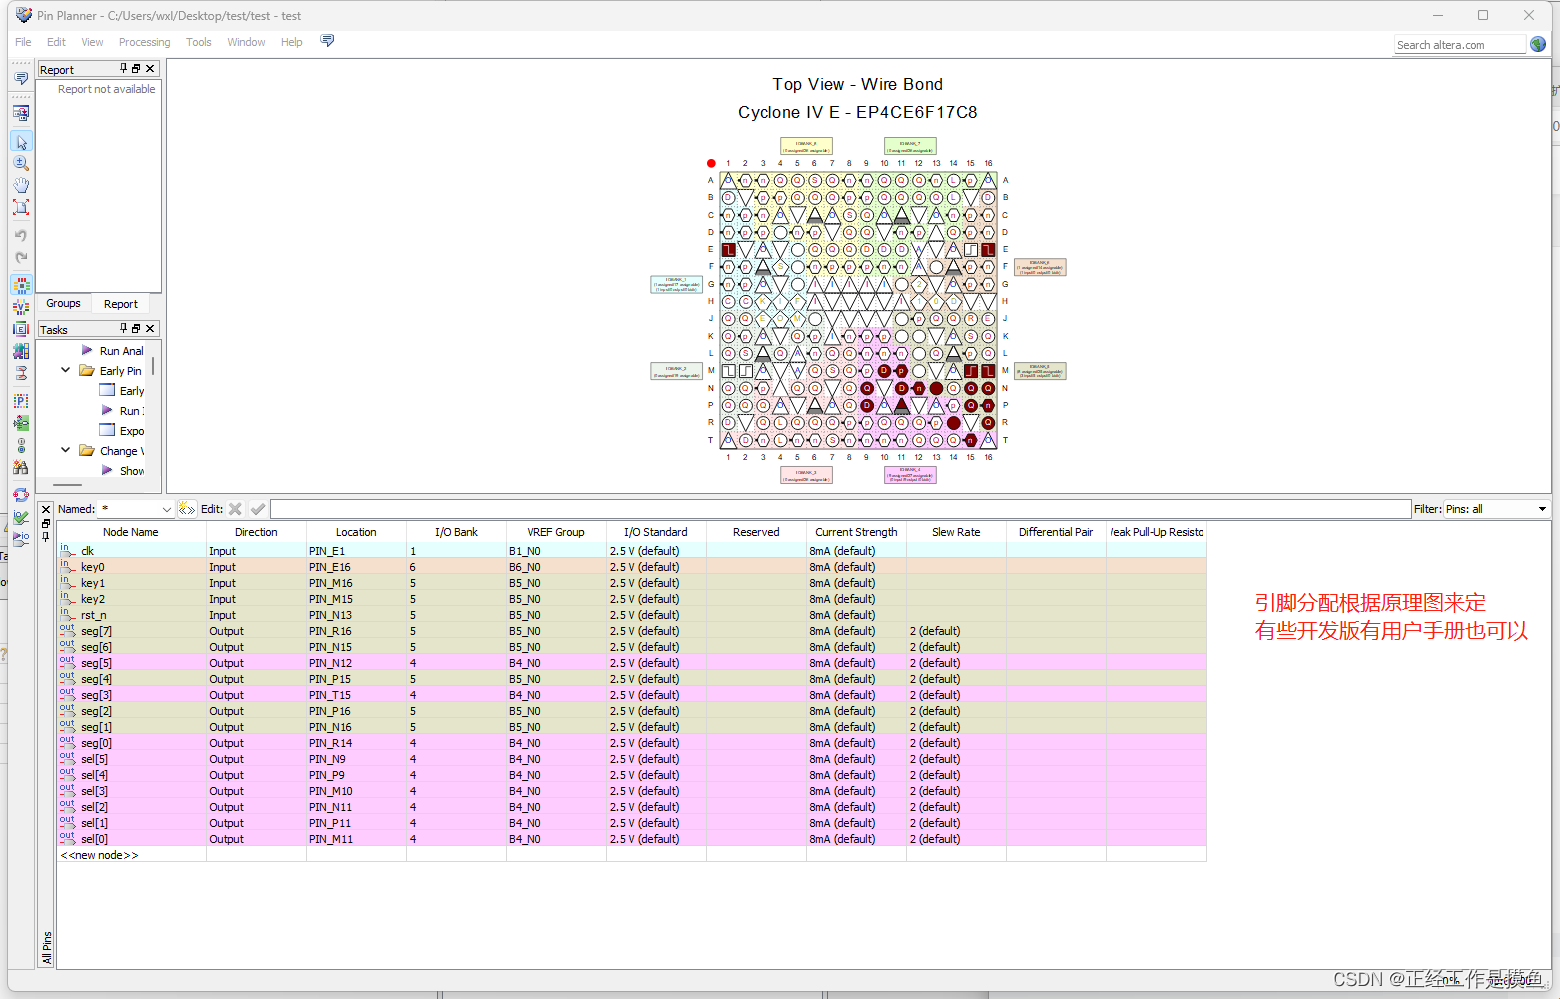Open the Processing menu
This screenshot has width=1560, height=999.
(x=144, y=42)
